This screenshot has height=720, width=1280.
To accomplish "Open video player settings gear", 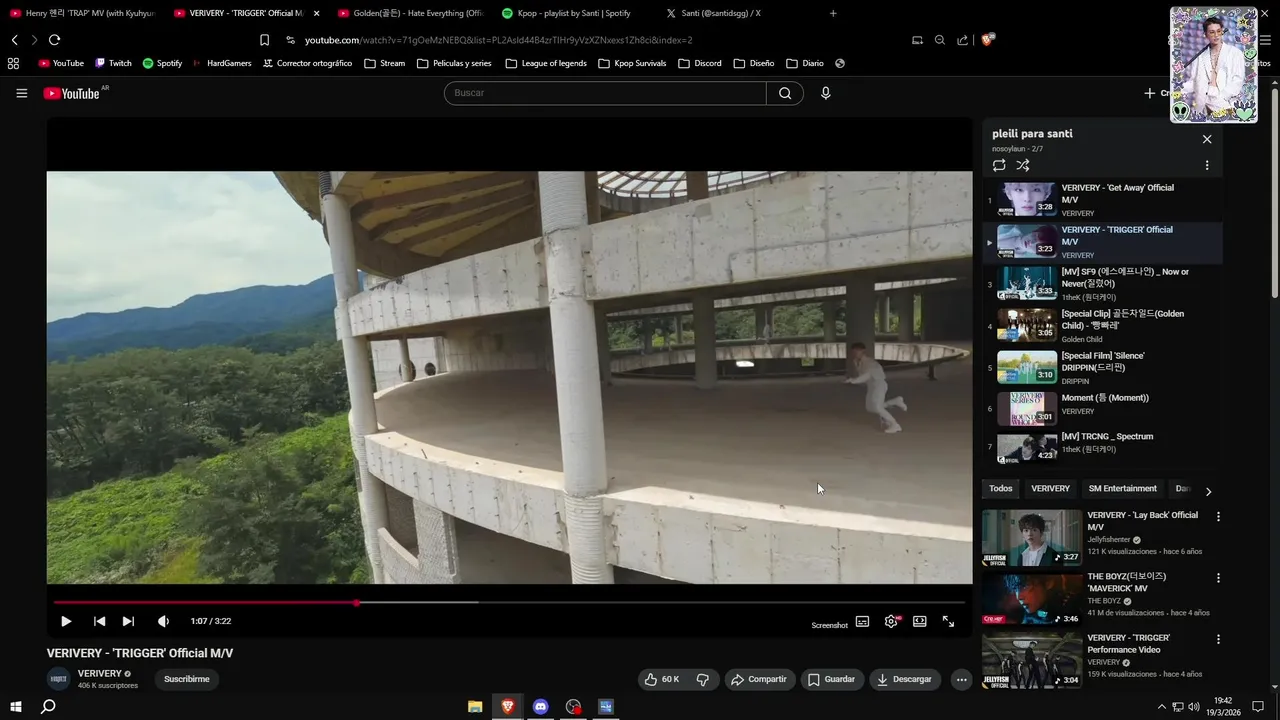I will (891, 621).
